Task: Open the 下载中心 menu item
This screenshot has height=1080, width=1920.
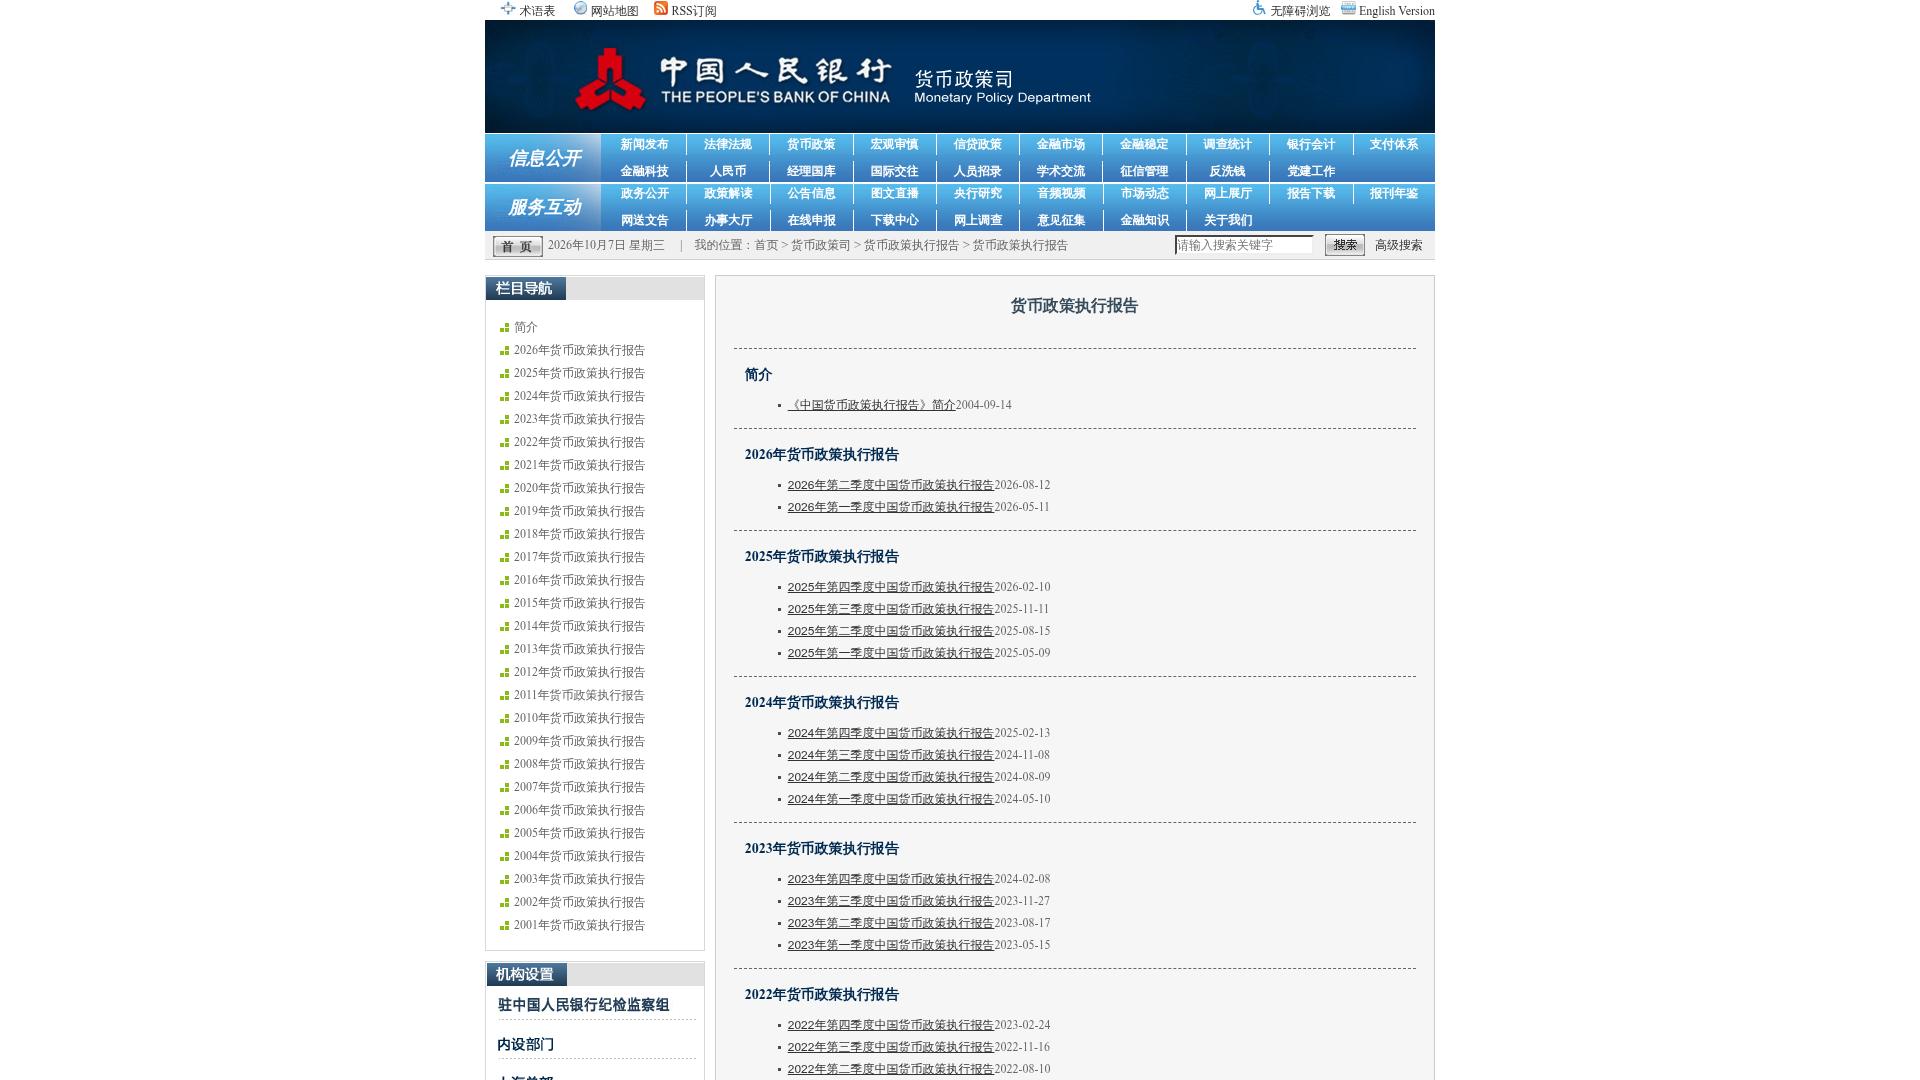Action: coord(894,221)
